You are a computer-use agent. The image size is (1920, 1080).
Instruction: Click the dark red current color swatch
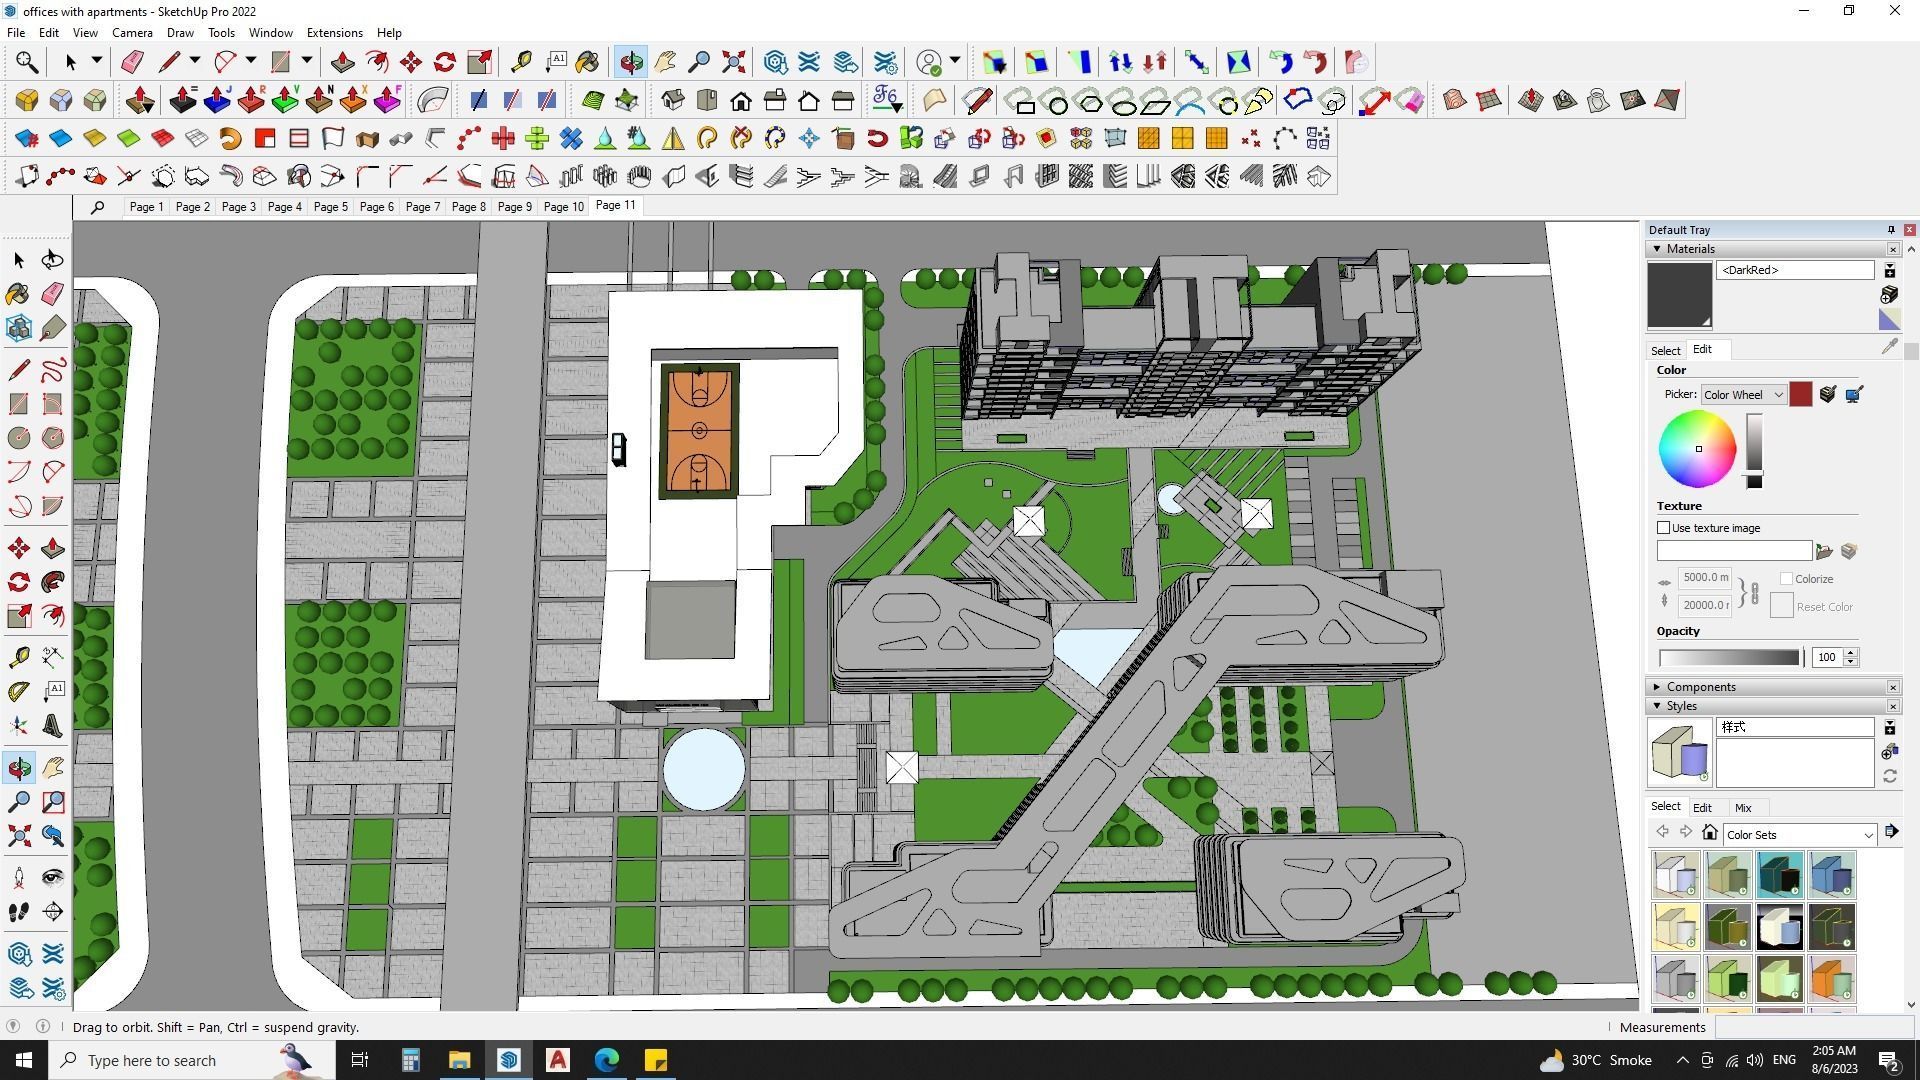point(1801,395)
